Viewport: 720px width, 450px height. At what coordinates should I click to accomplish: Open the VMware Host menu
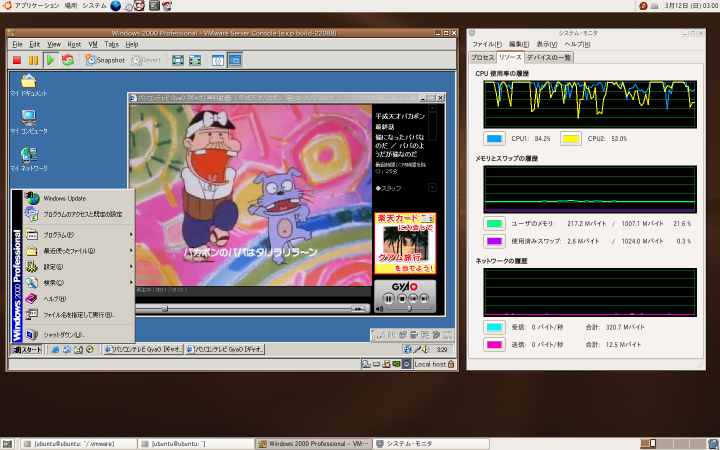click(74, 45)
